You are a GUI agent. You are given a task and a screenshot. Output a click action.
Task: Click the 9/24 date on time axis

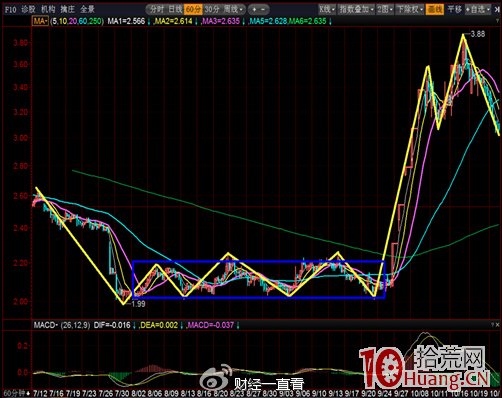[x=385, y=393]
